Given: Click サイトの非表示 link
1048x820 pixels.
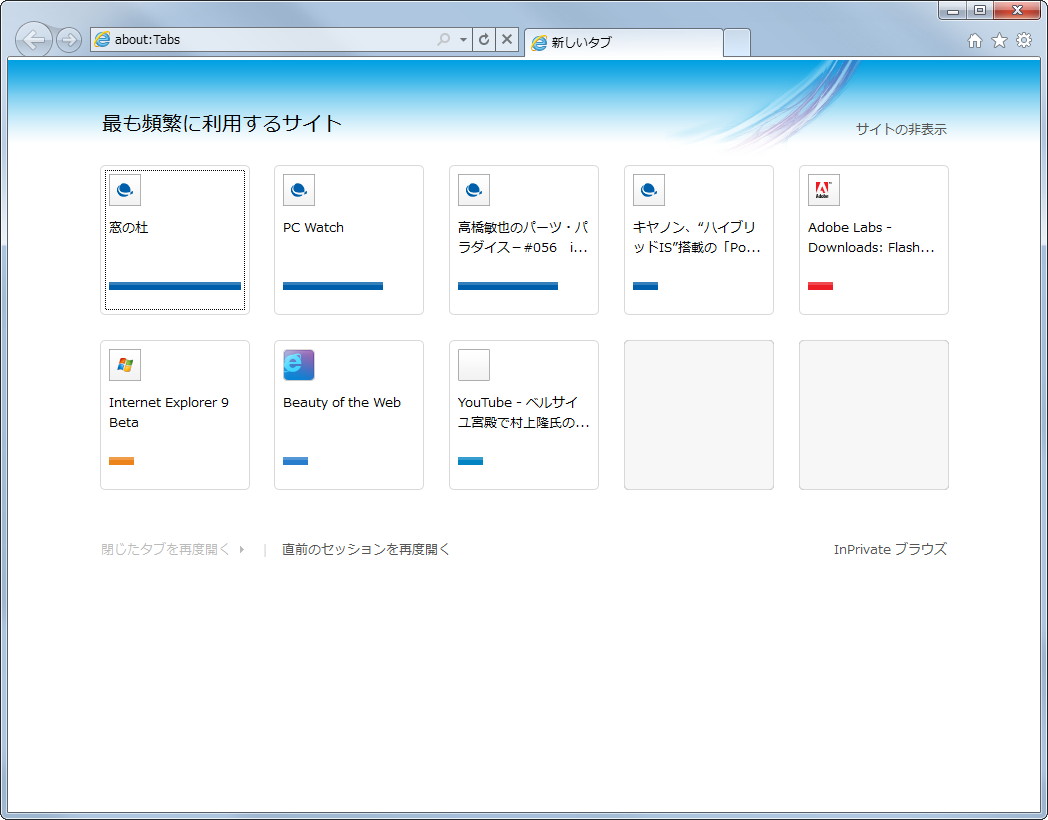Looking at the screenshot, I should [901, 129].
